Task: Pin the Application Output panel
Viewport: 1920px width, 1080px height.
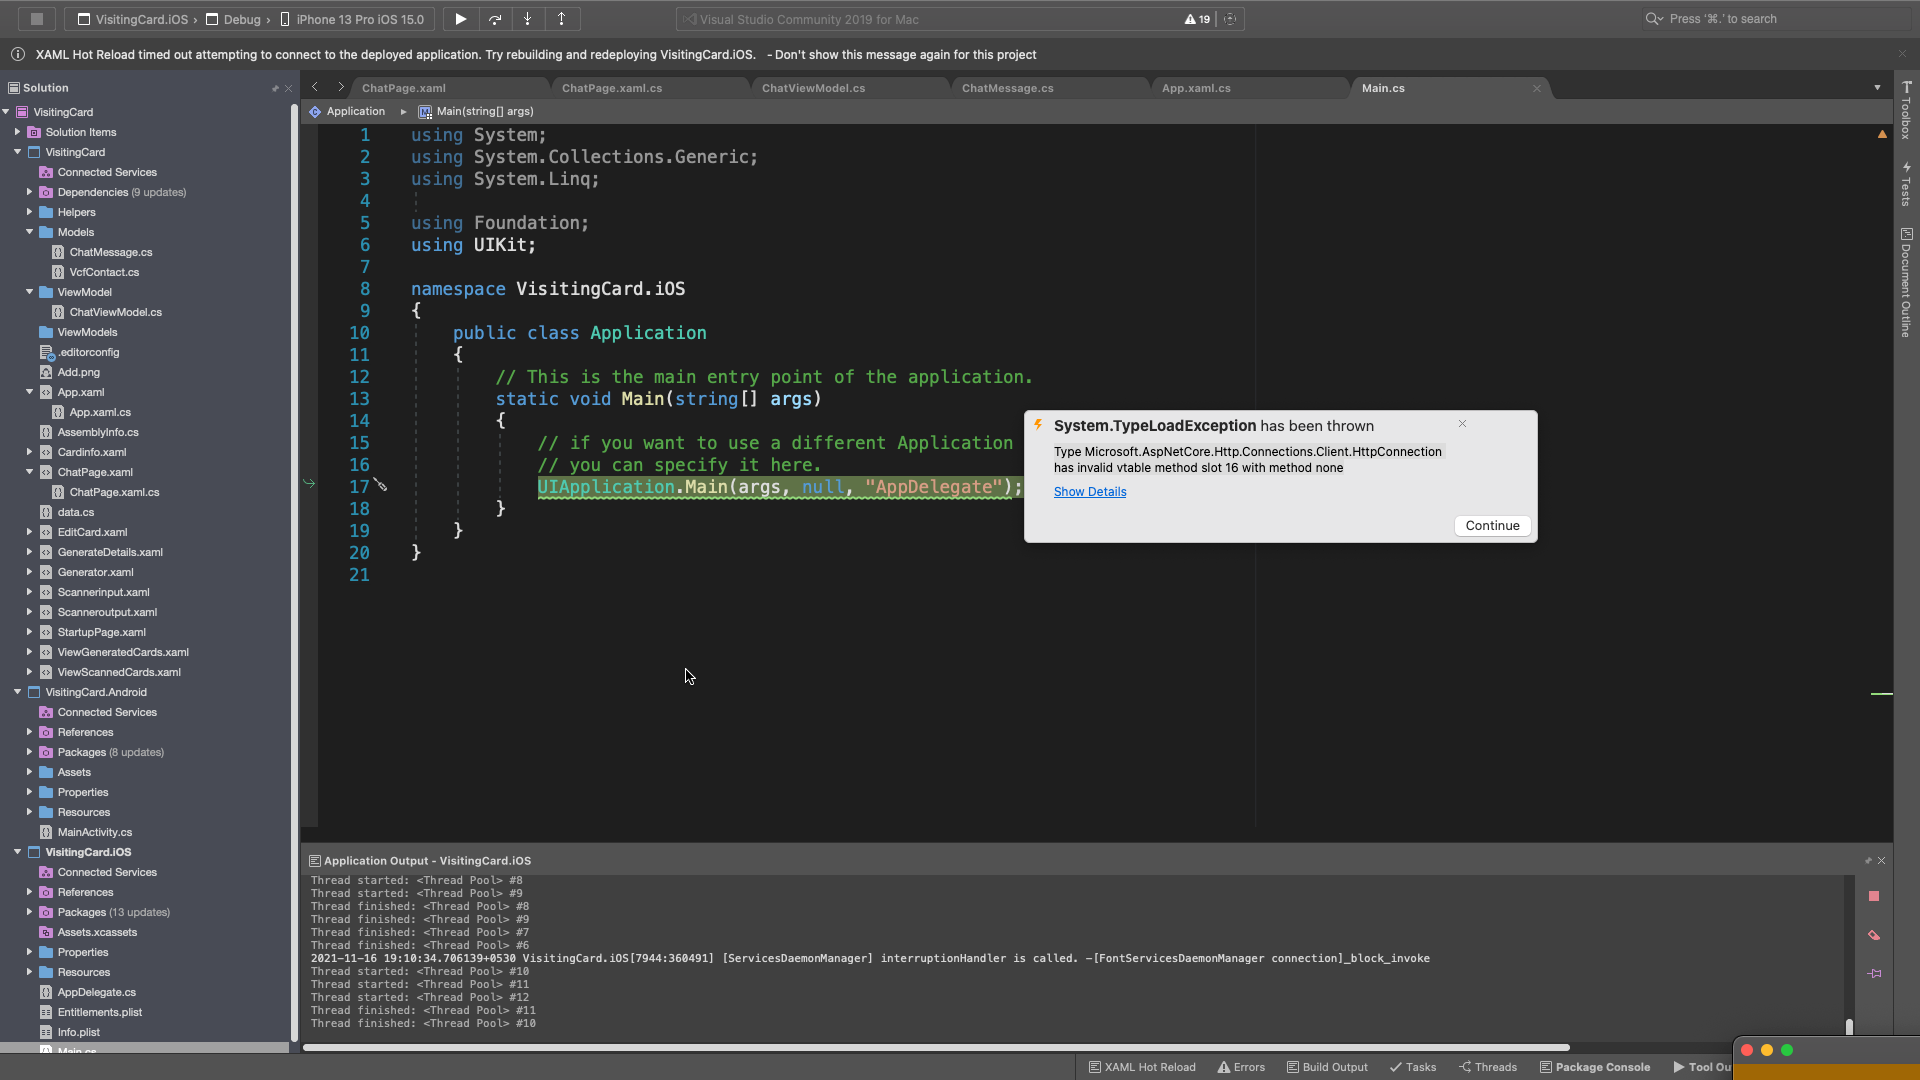Action: [1868, 861]
